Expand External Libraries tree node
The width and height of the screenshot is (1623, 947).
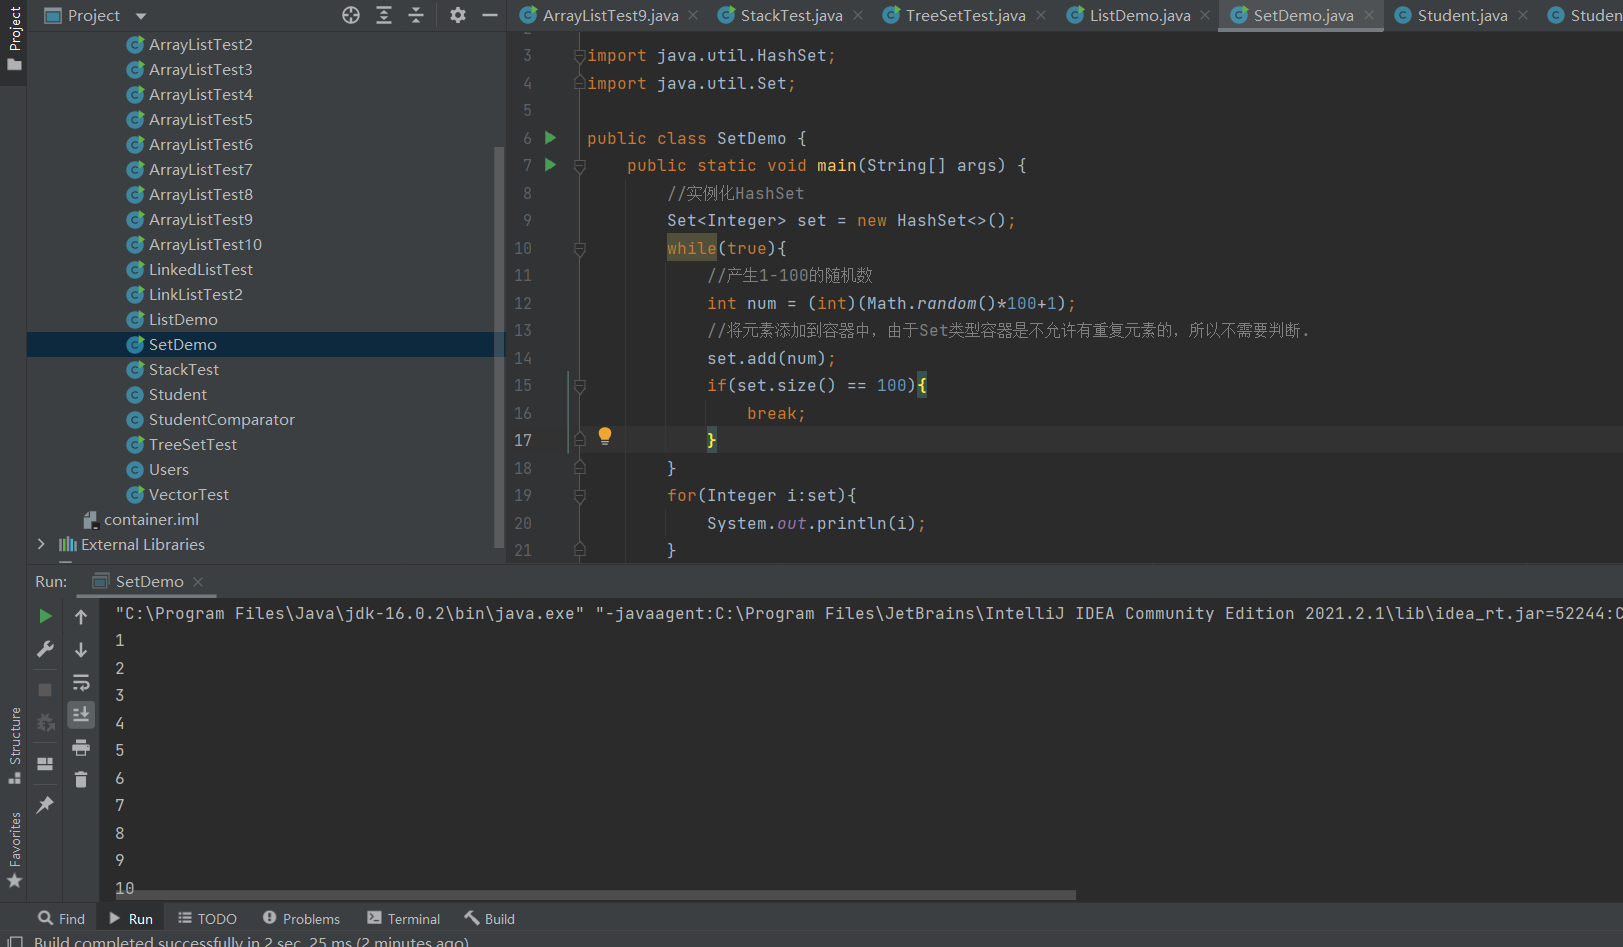pyautogui.click(x=41, y=544)
